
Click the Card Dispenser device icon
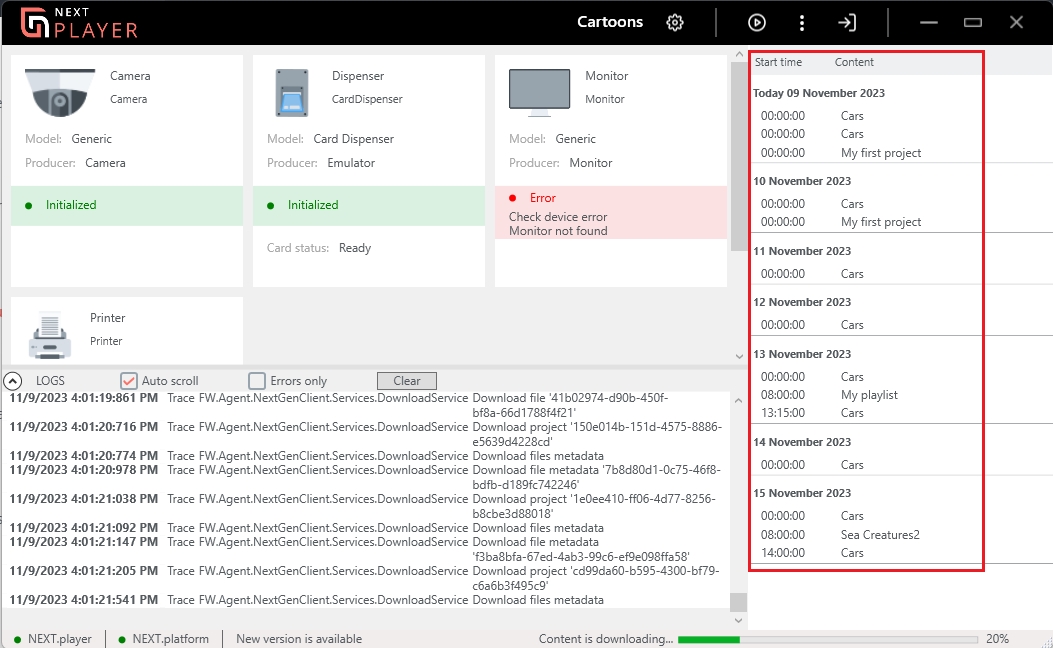[x=292, y=93]
